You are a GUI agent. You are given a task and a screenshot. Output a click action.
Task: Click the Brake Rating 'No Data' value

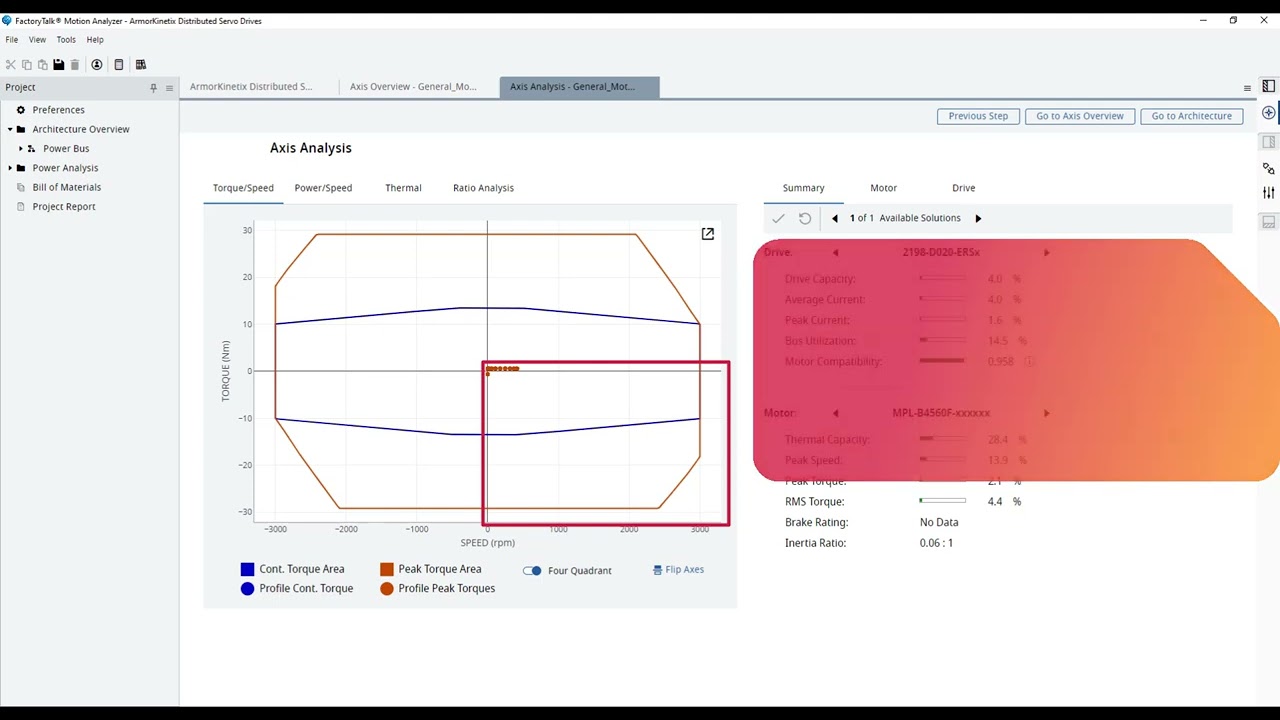tap(939, 522)
